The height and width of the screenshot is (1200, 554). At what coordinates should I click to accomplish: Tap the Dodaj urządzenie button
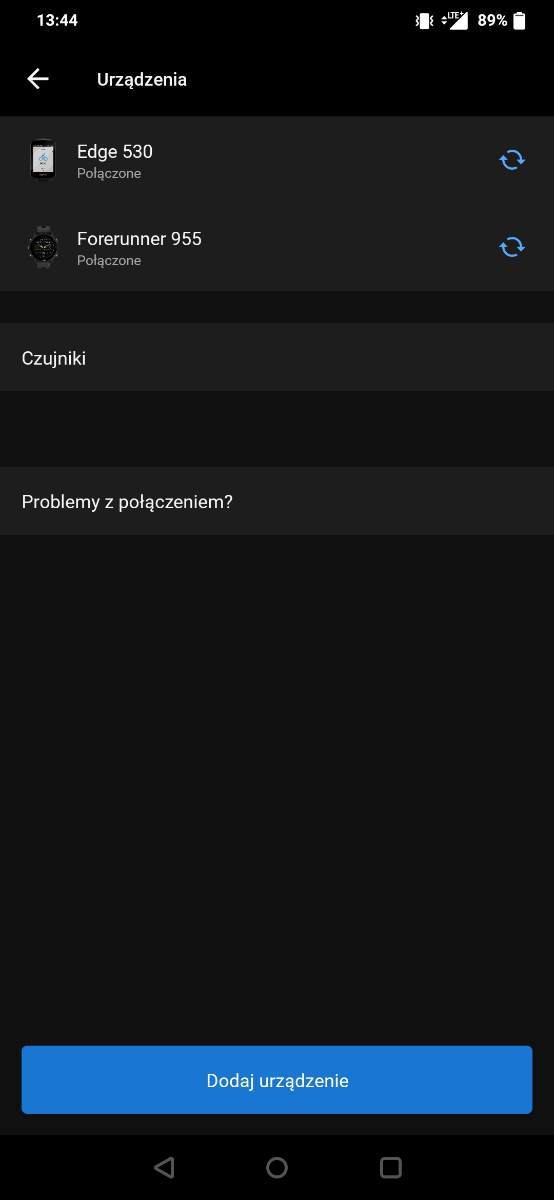click(277, 1080)
